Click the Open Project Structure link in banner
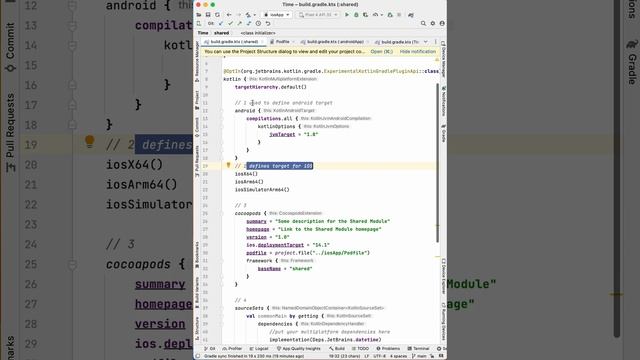The image size is (640, 360). [x=382, y=52]
